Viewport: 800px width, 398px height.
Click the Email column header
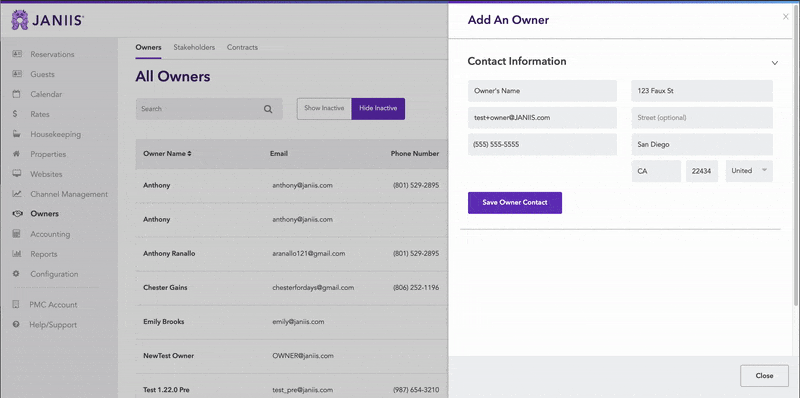click(279, 154)
